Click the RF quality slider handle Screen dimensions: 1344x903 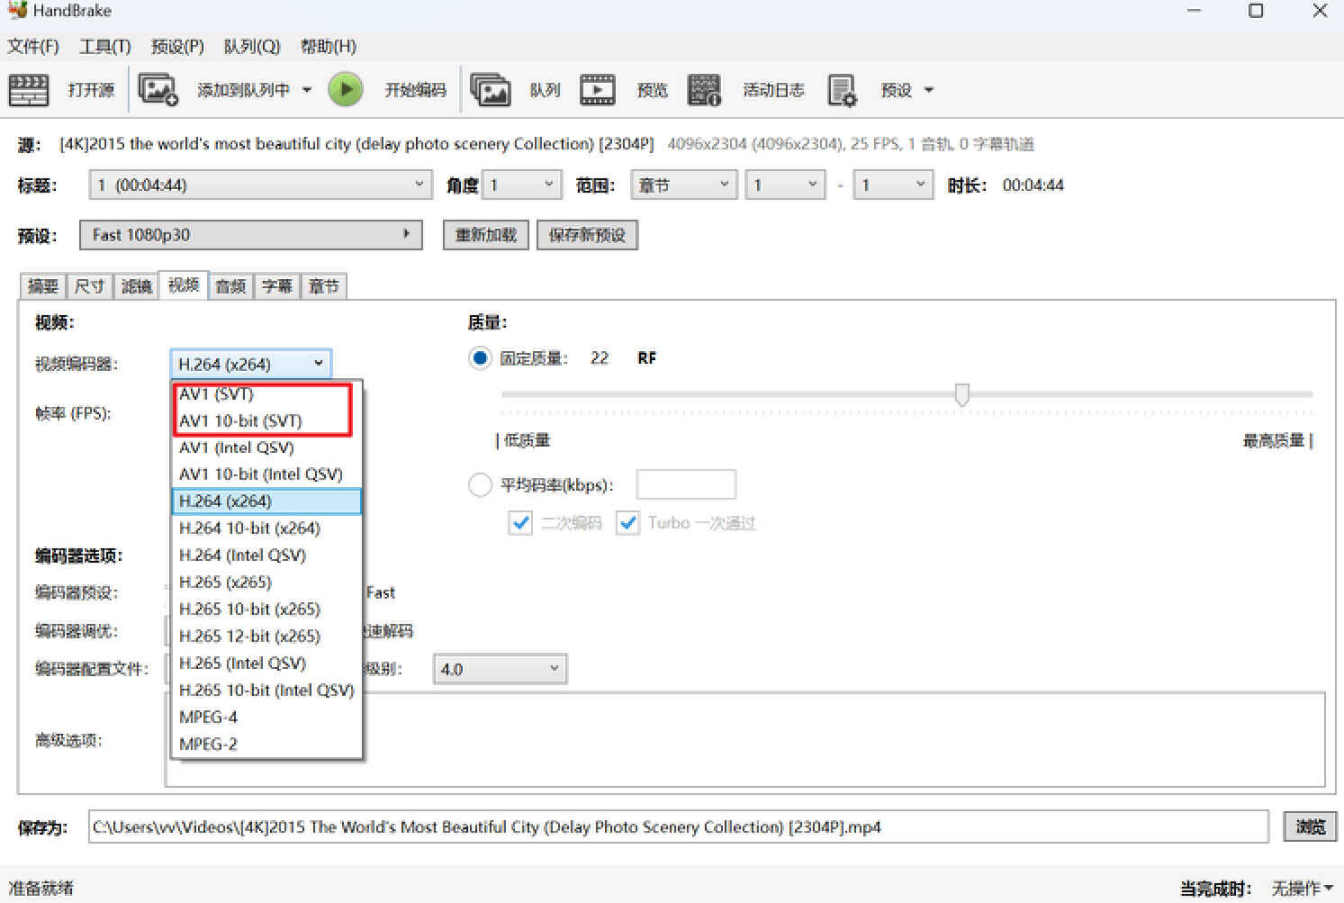(x=961, y=394)
